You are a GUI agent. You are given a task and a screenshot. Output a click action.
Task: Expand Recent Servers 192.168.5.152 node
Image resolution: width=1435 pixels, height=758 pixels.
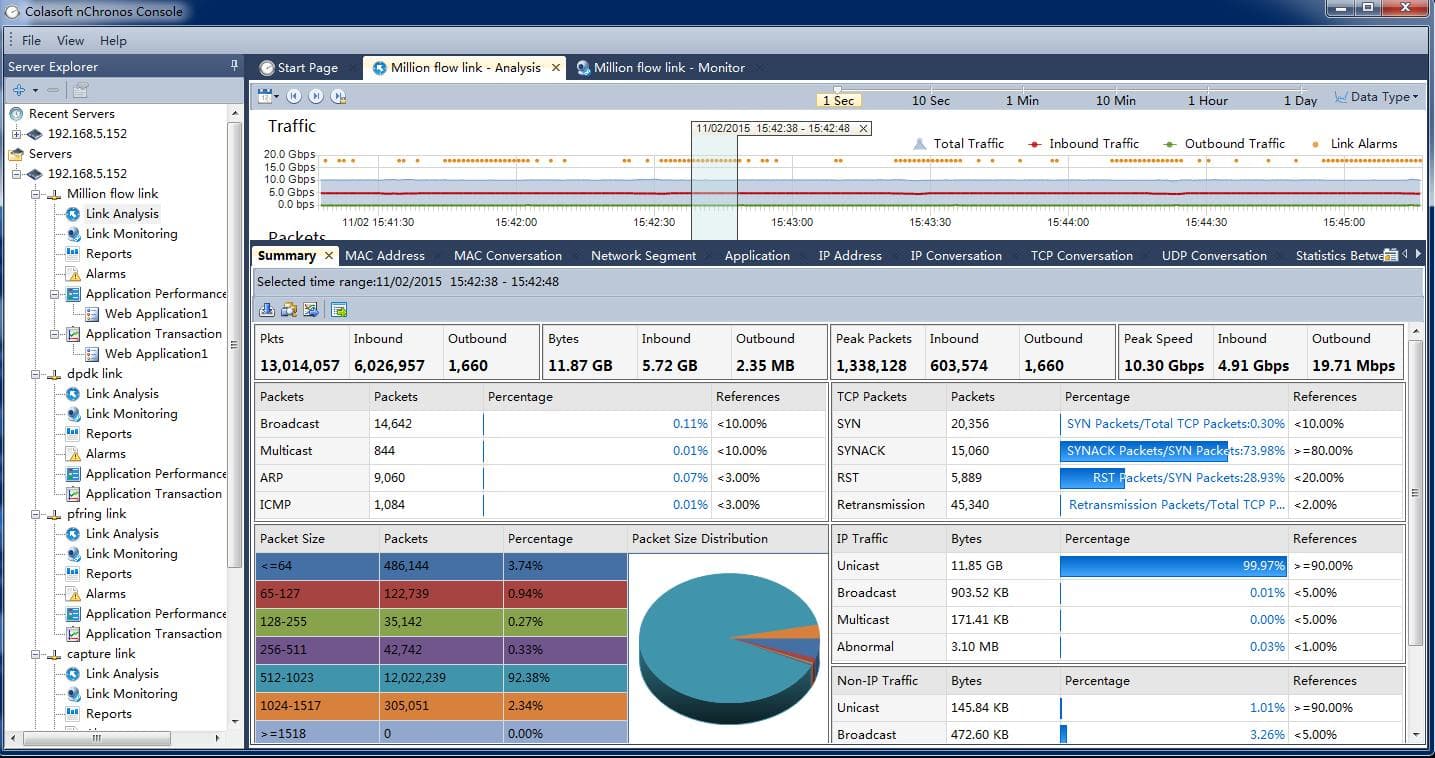(x=16, y=134)
